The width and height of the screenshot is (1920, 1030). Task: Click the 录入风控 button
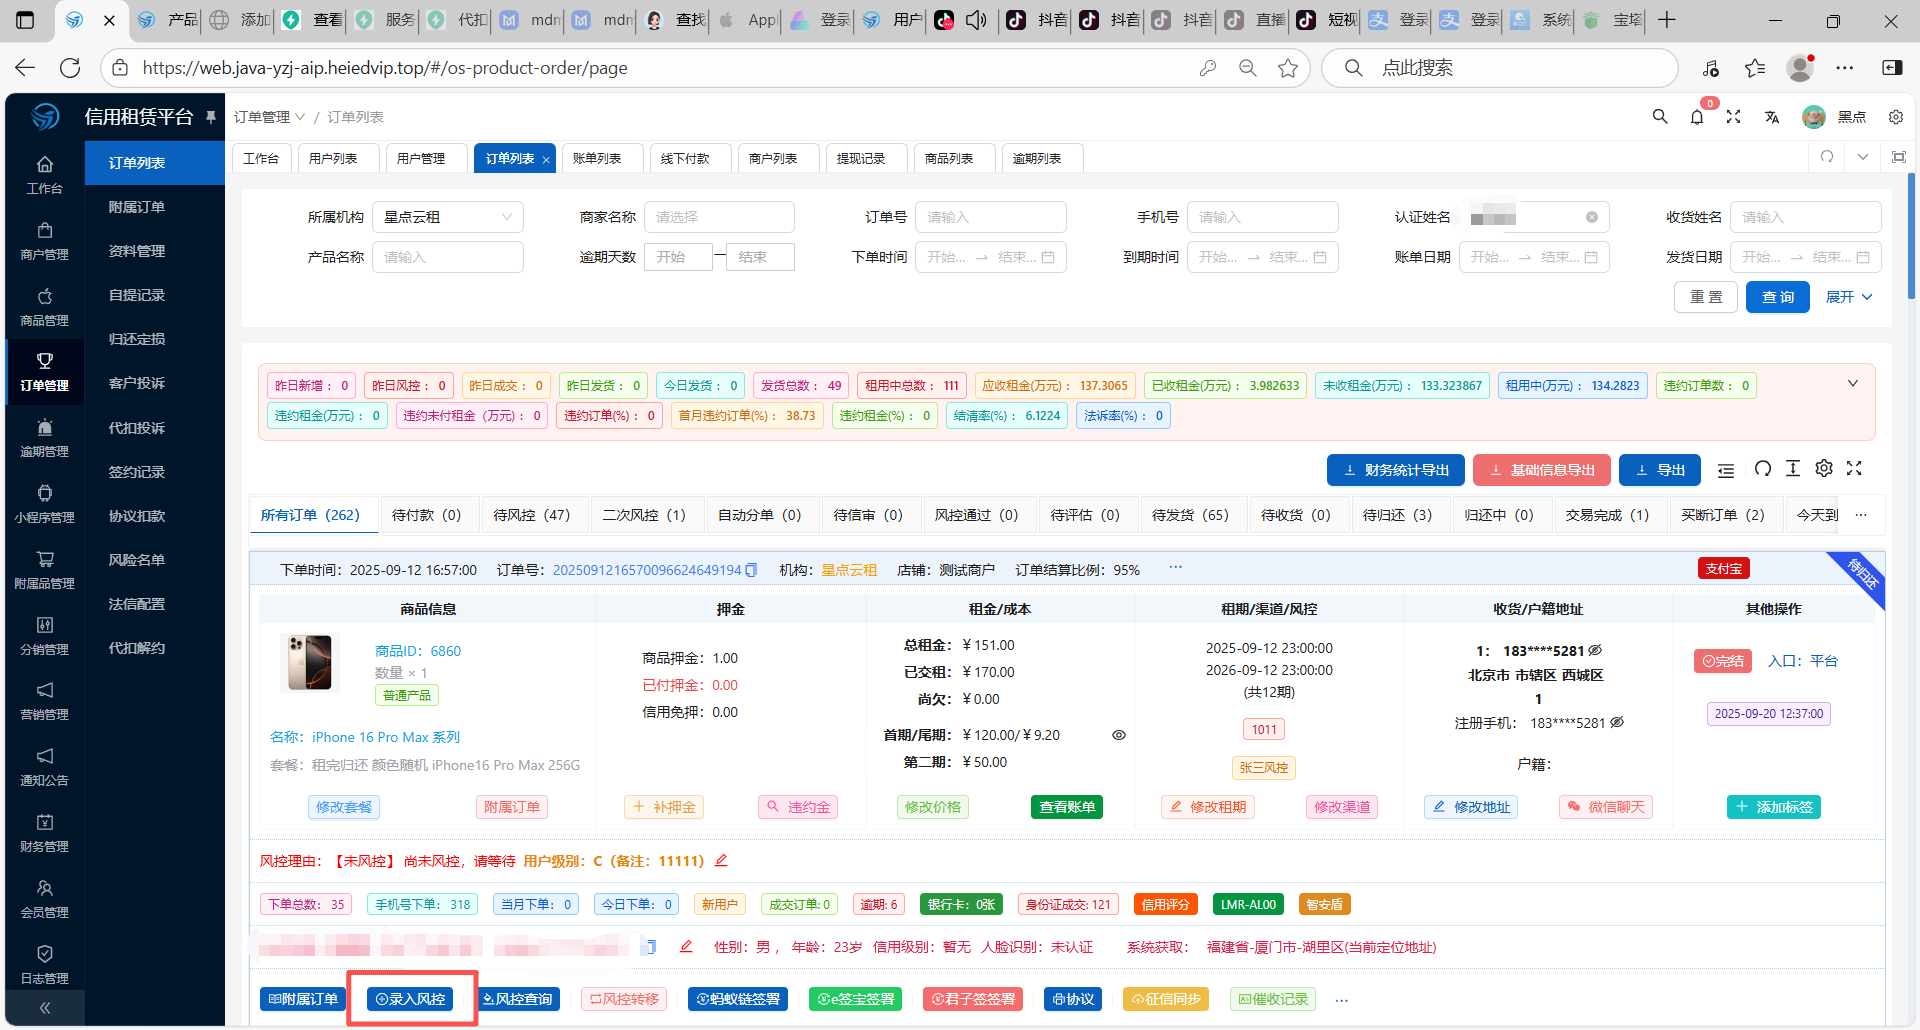(411, 999)
